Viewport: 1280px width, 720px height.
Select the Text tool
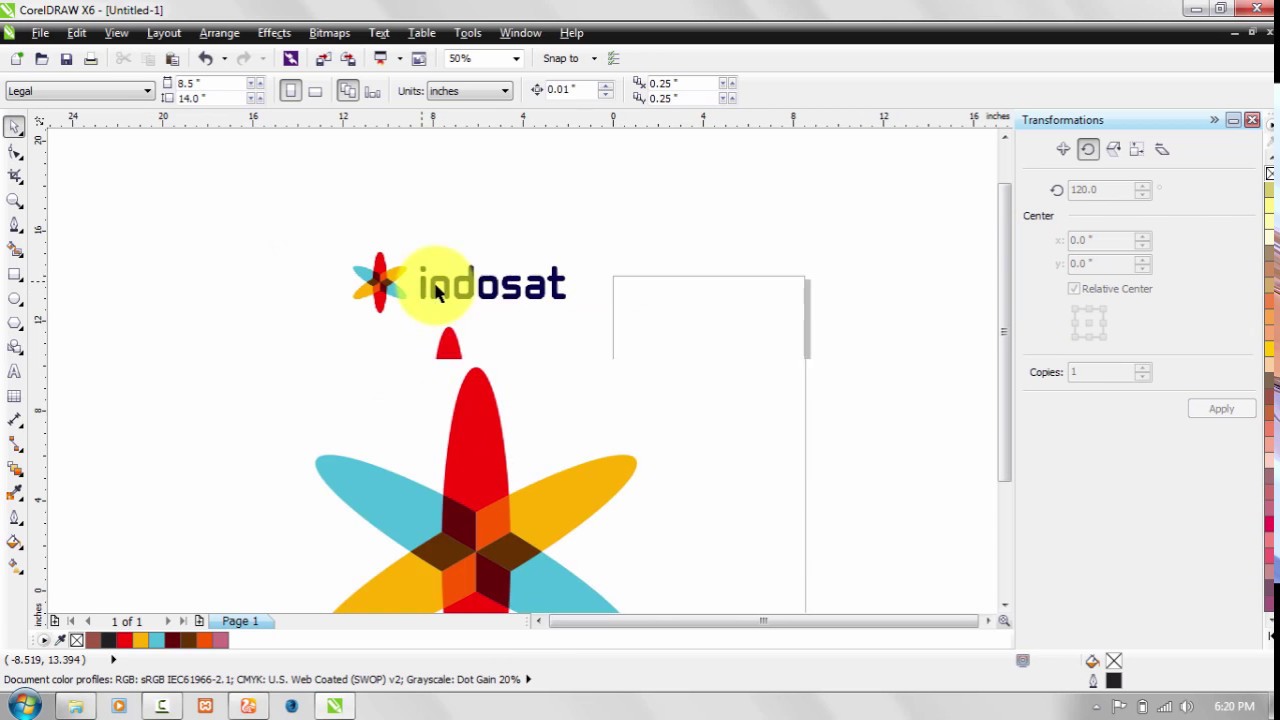(14, 372)
